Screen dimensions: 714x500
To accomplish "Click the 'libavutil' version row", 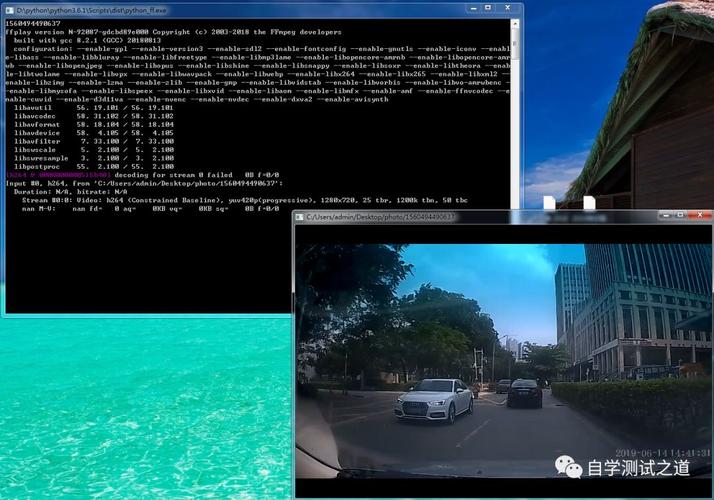I will point(93,107).
